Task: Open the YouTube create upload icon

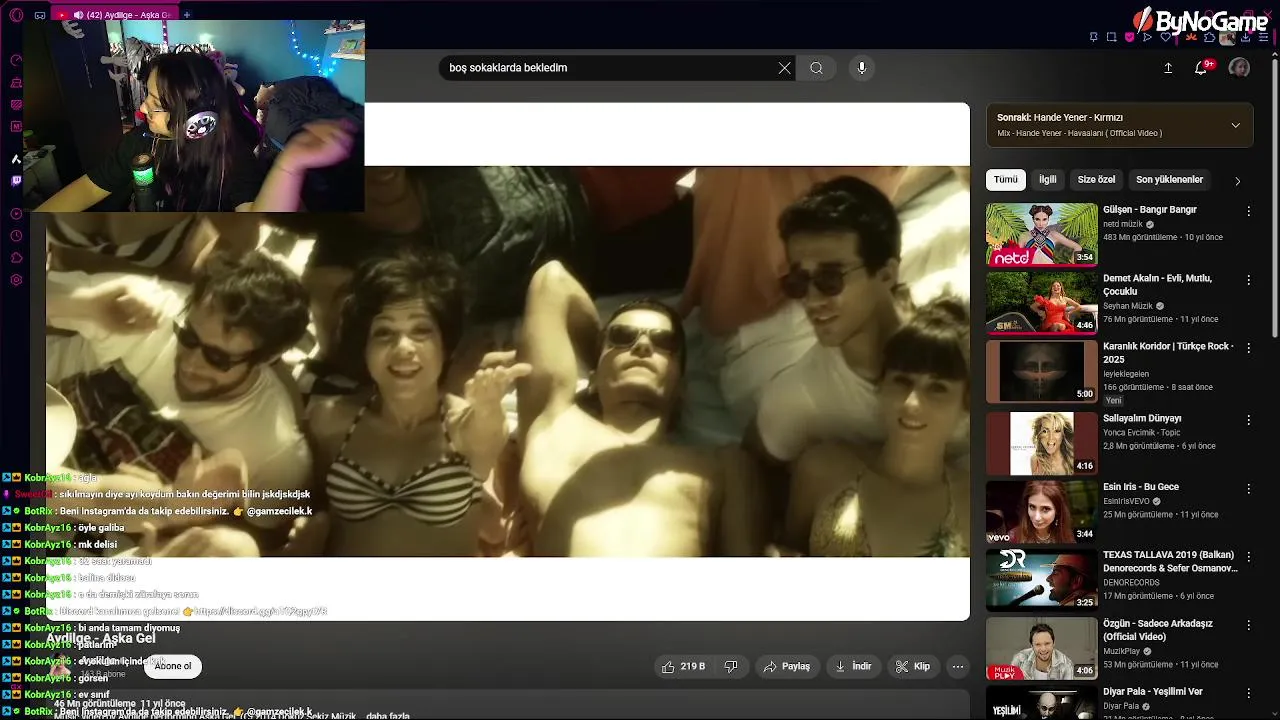Action: pos(1168,68)
